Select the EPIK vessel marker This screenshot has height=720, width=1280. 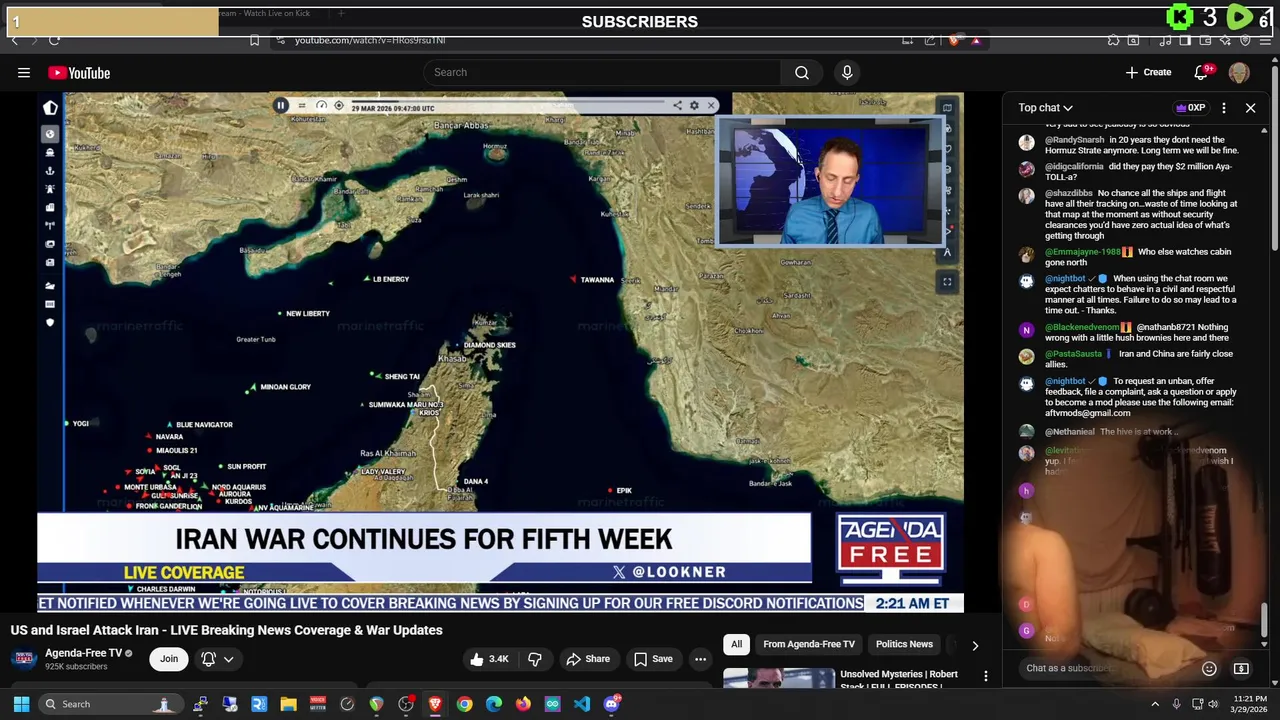(610, 490)
